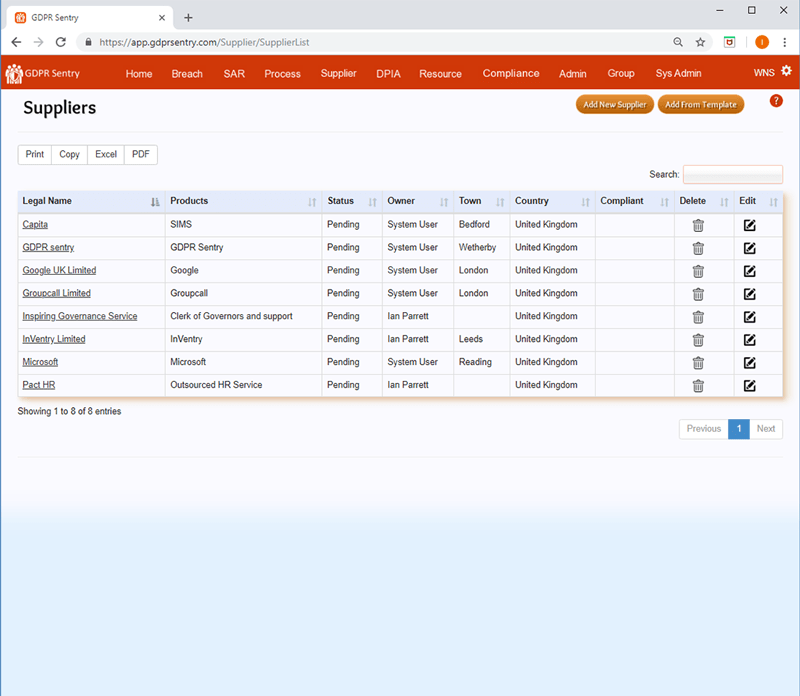Click the GDPR Sentry logo
This screenshot has width=800, height=696.
pyautogui.click(x=43, y=73)
